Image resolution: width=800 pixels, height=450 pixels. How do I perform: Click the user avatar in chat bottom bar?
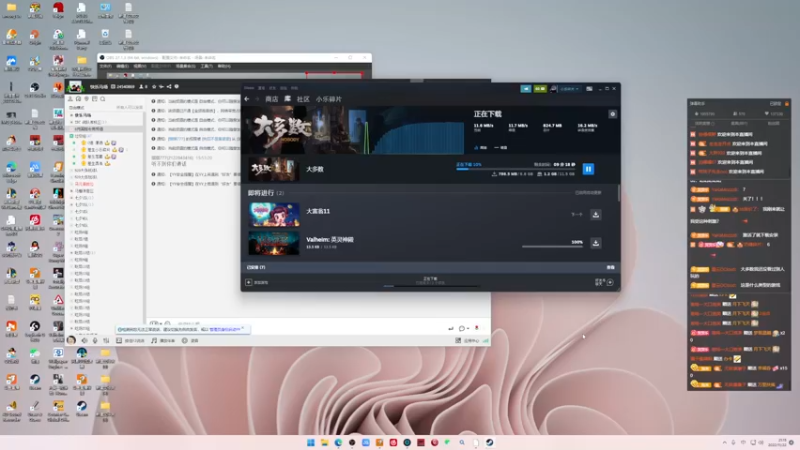[x=71, y=340]
